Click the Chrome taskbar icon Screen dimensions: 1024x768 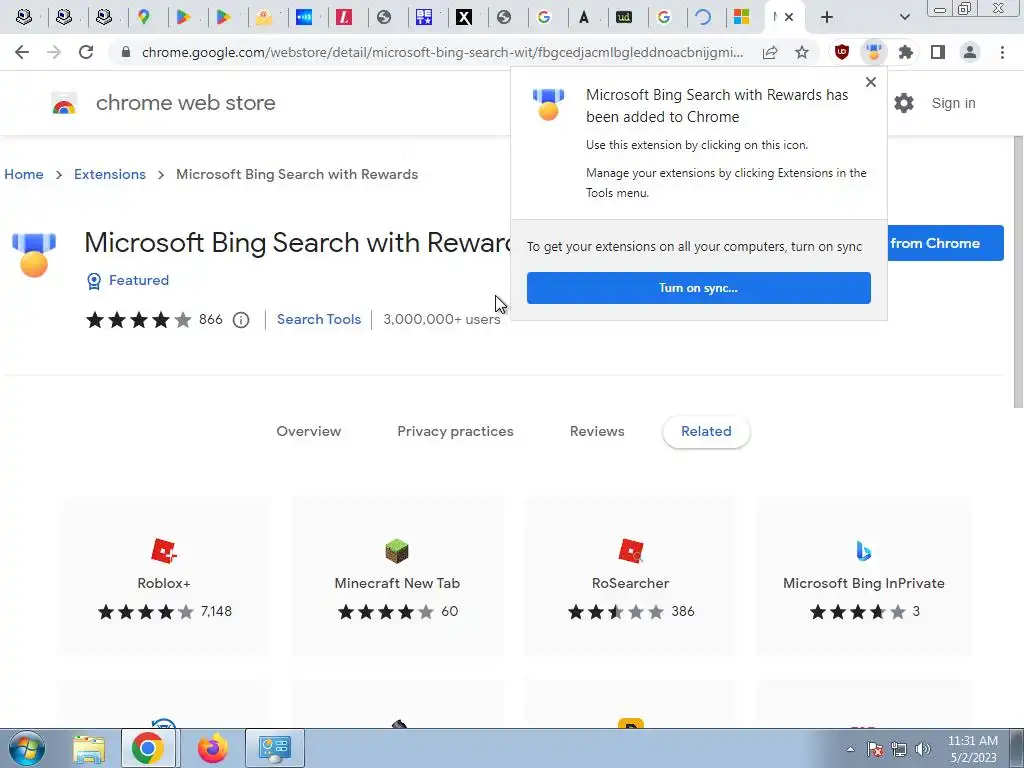(x=148, y=748)
